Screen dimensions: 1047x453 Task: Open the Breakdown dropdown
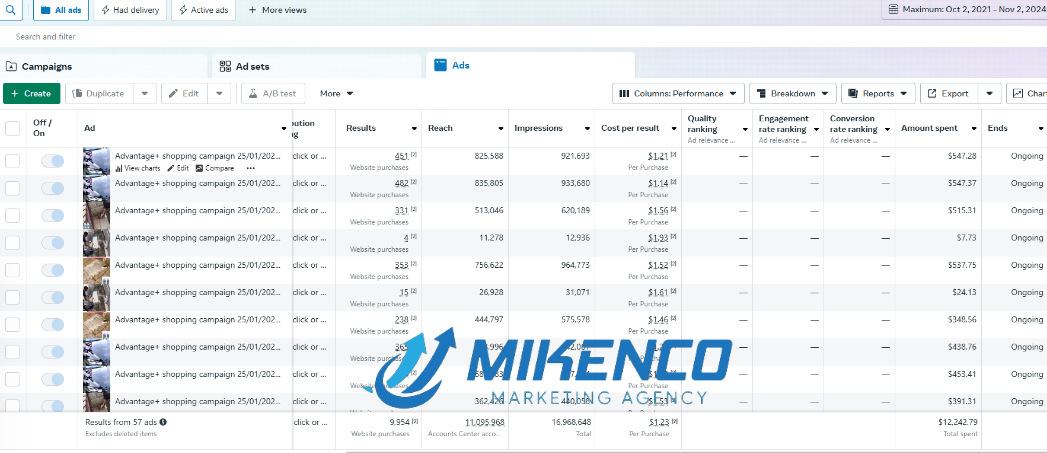coord(793,94)
